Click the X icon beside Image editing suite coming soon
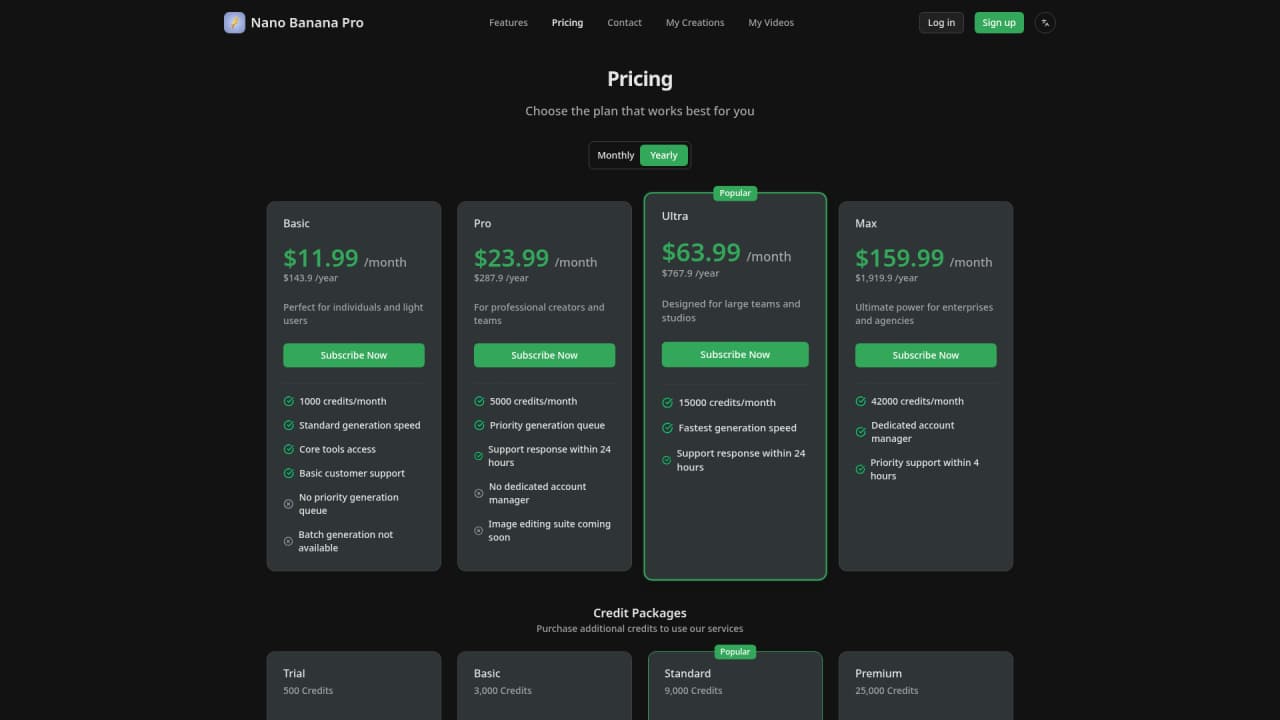The height and width of the screenshot is (720, 1280). (x=479, y=530)
